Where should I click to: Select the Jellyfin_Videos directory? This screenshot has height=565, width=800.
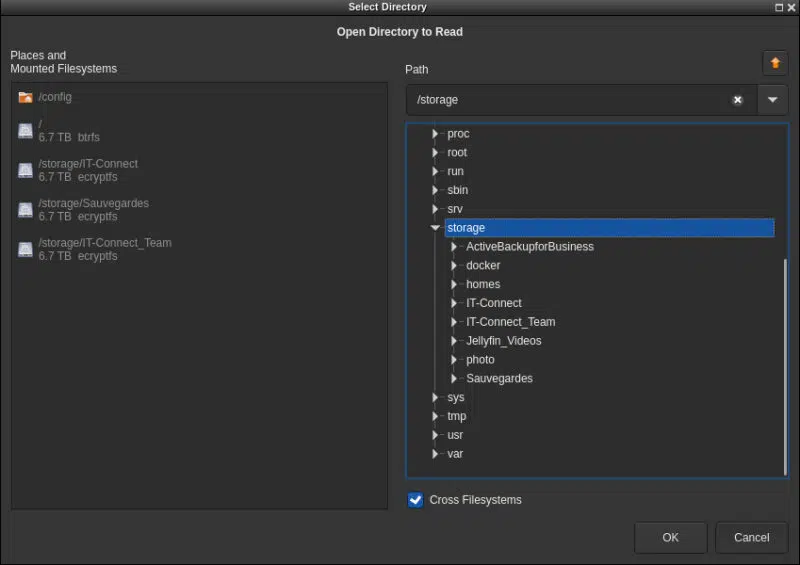(x=504, y=341)
